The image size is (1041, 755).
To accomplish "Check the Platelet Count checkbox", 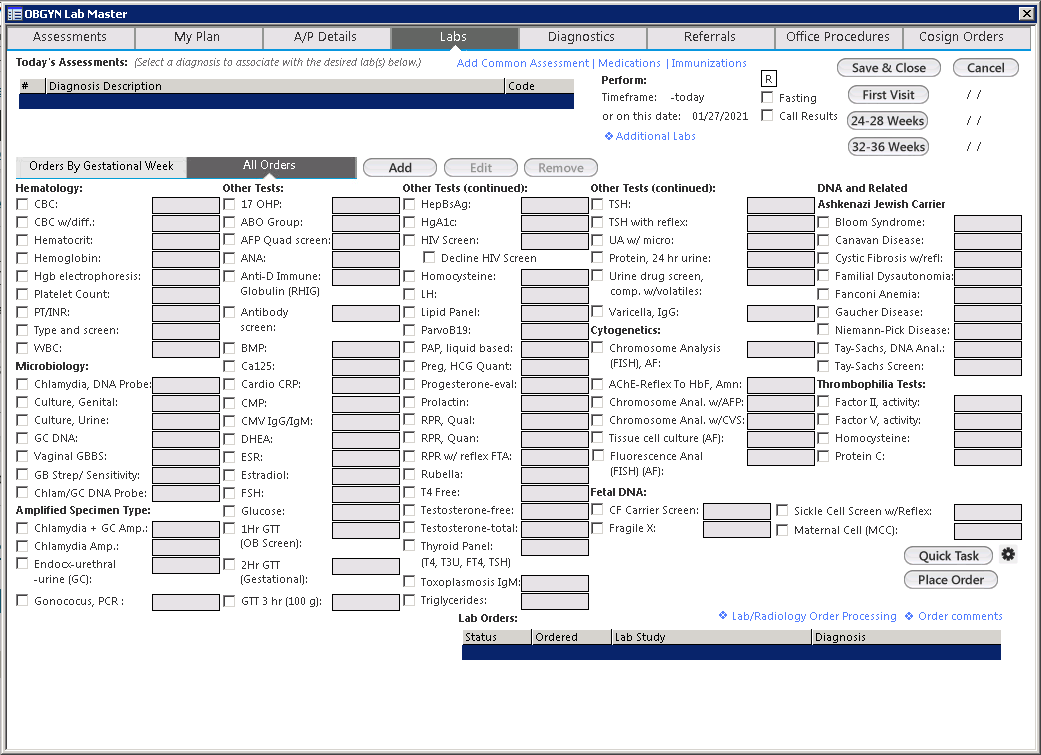I will click(x=23, y=294).
